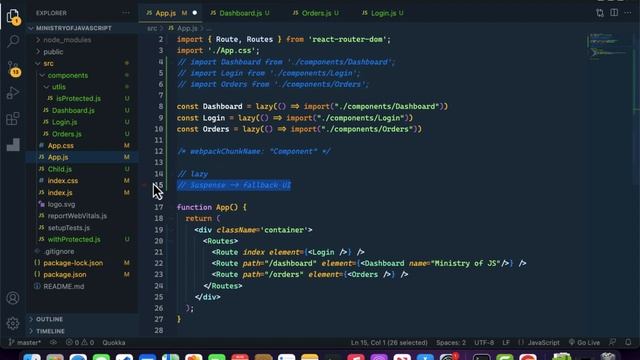
Task: Open Run and Debug view
Action: tap(13, 93)
